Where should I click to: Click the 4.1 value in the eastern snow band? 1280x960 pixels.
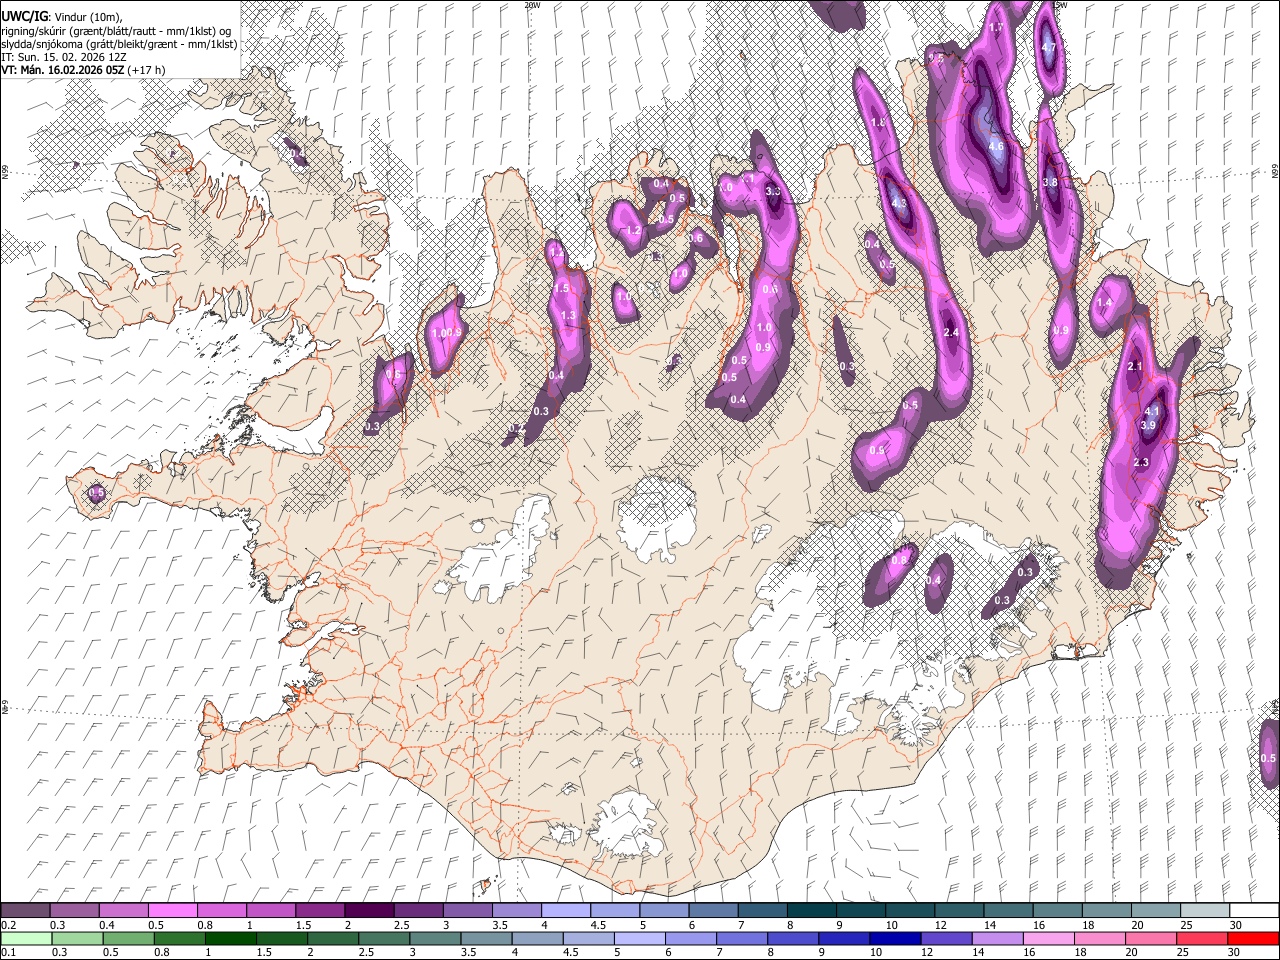pyautogui.click(x=1152, y=411)
